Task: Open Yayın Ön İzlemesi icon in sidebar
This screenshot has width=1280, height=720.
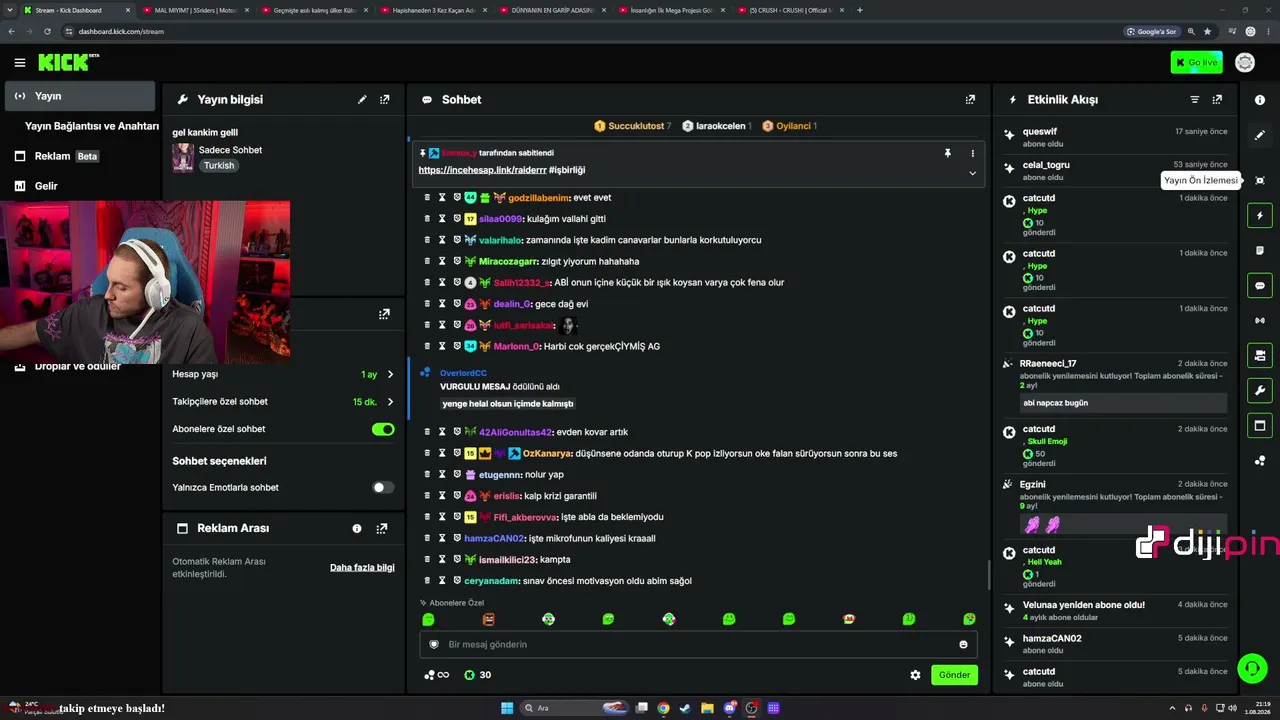Action: pyautogui.click(x=1260, y=180)
